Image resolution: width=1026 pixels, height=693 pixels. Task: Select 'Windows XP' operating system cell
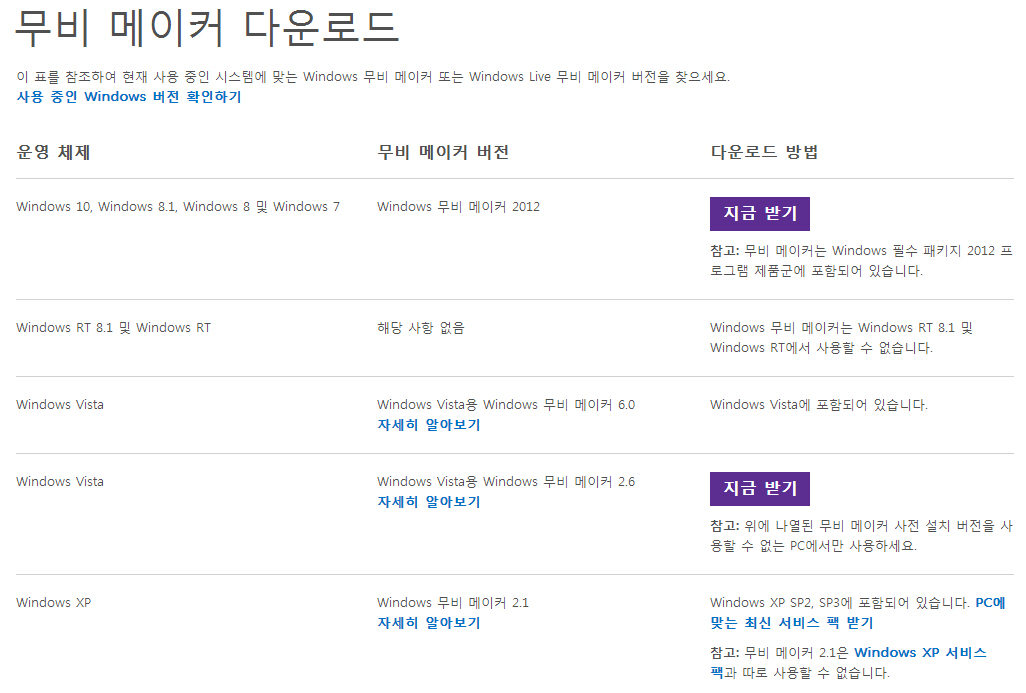pyautogui.click(x=54, y=603)
